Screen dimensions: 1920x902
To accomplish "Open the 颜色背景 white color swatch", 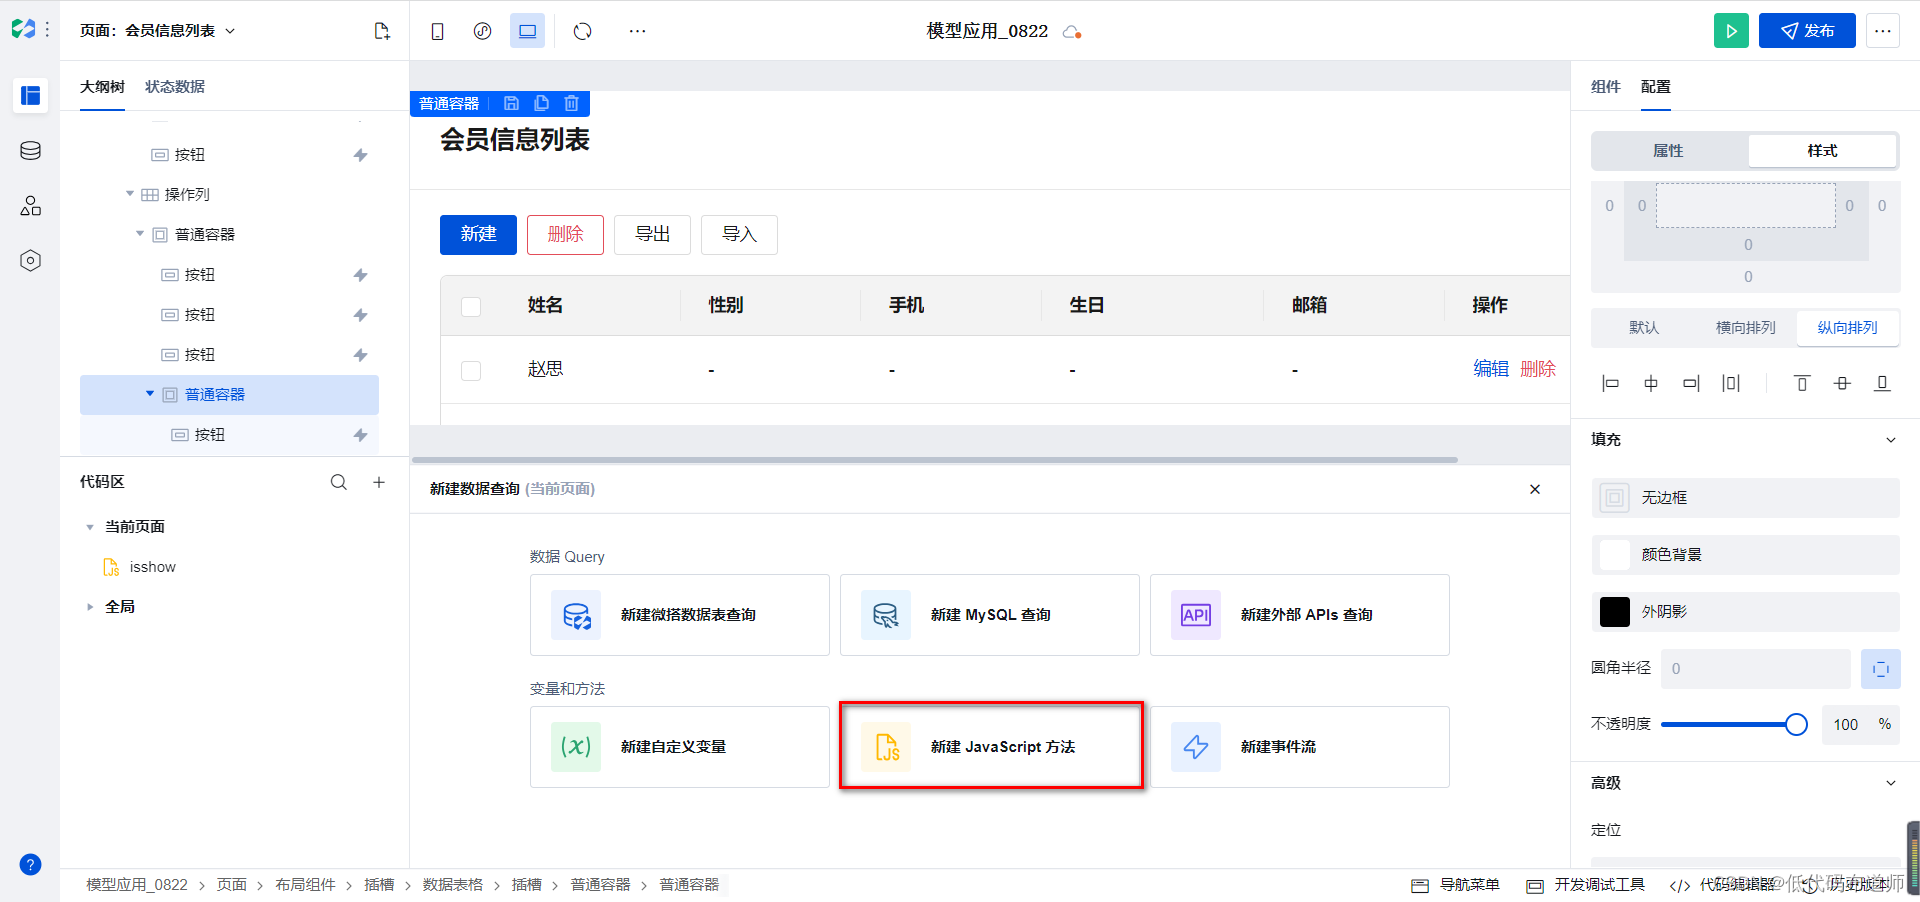I will (1614, 555).
